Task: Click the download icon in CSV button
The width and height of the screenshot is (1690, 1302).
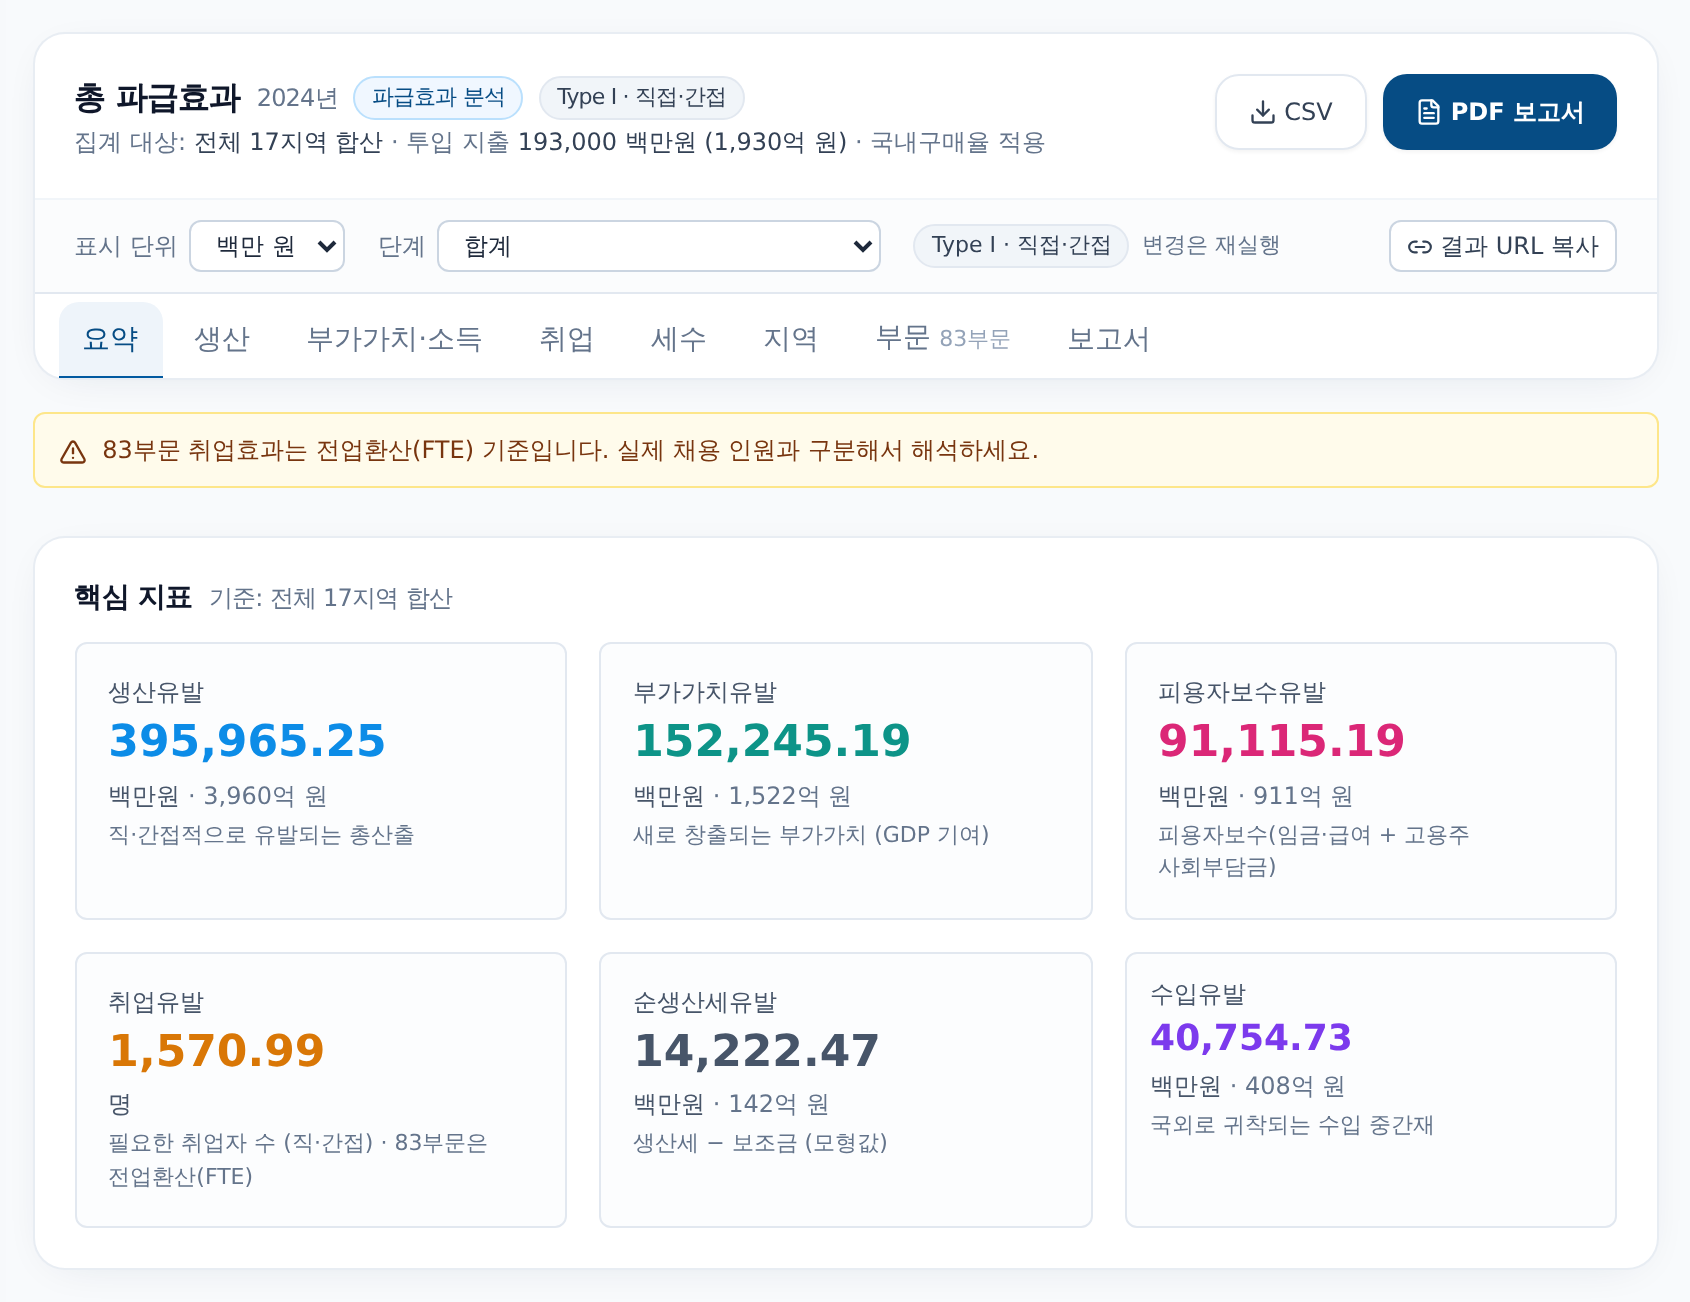Action: (1262, 112)
